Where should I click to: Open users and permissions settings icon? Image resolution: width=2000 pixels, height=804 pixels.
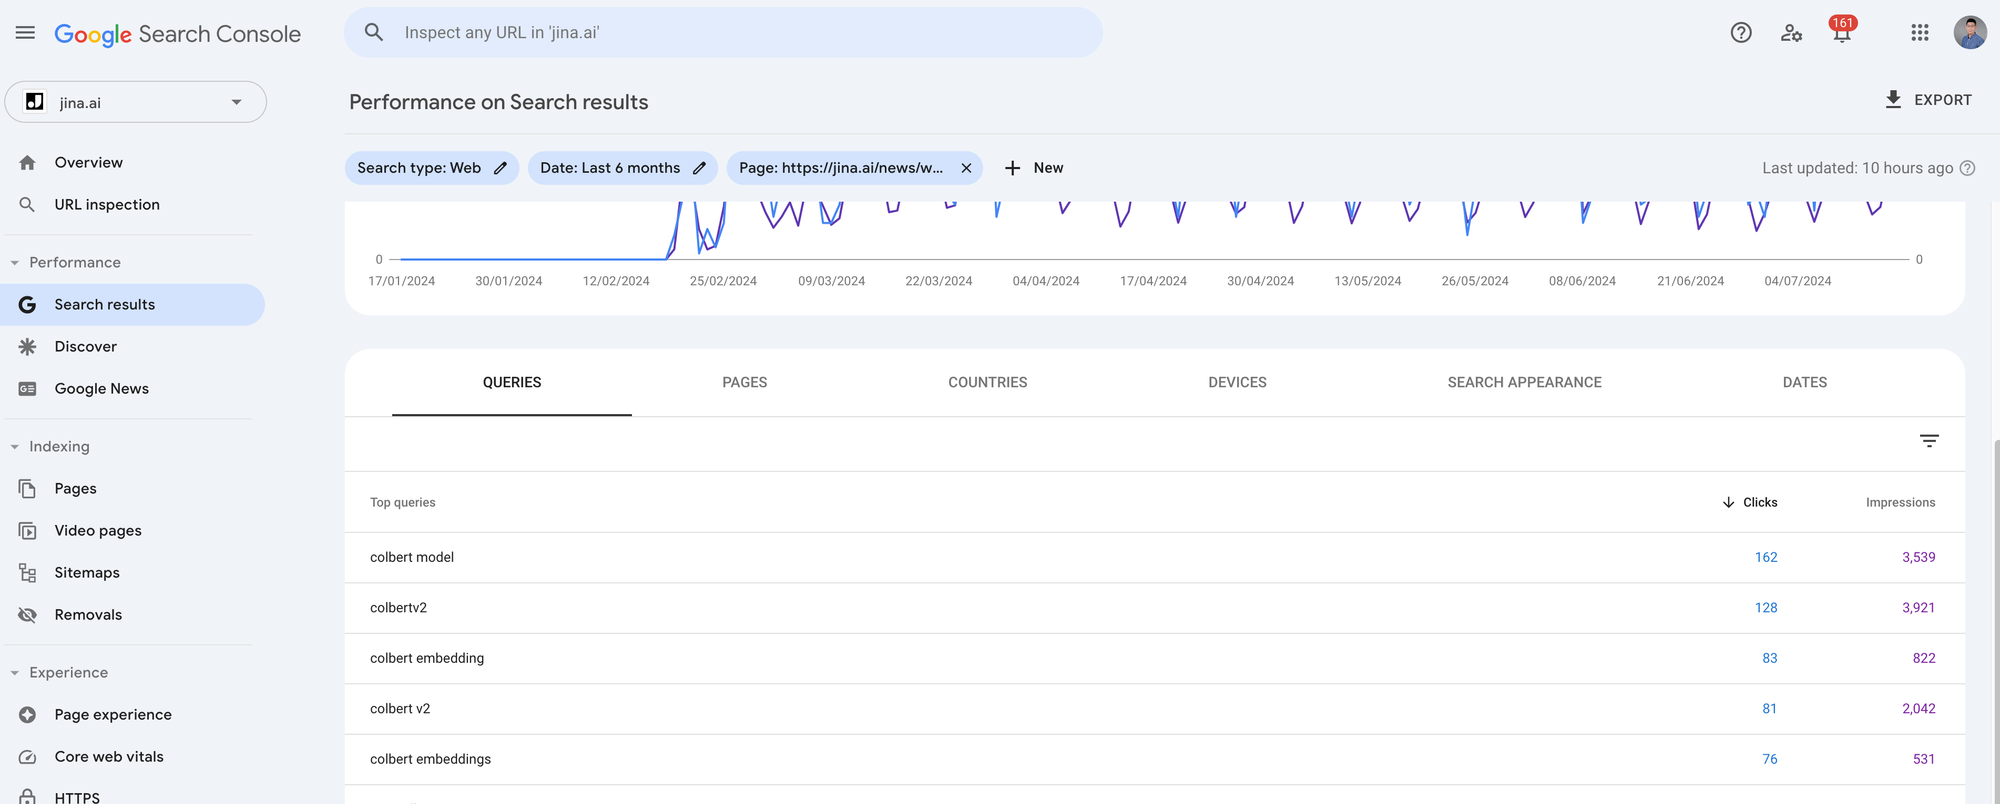point(1791,33)
